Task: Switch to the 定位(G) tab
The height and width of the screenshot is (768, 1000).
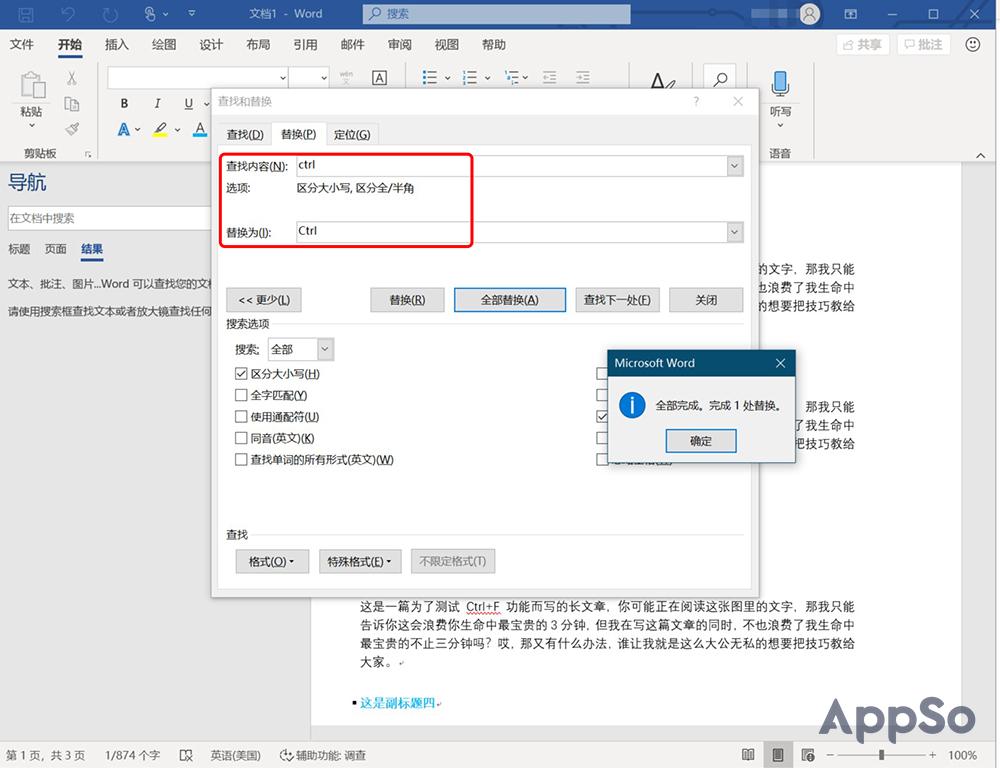Action: point(352,135)
